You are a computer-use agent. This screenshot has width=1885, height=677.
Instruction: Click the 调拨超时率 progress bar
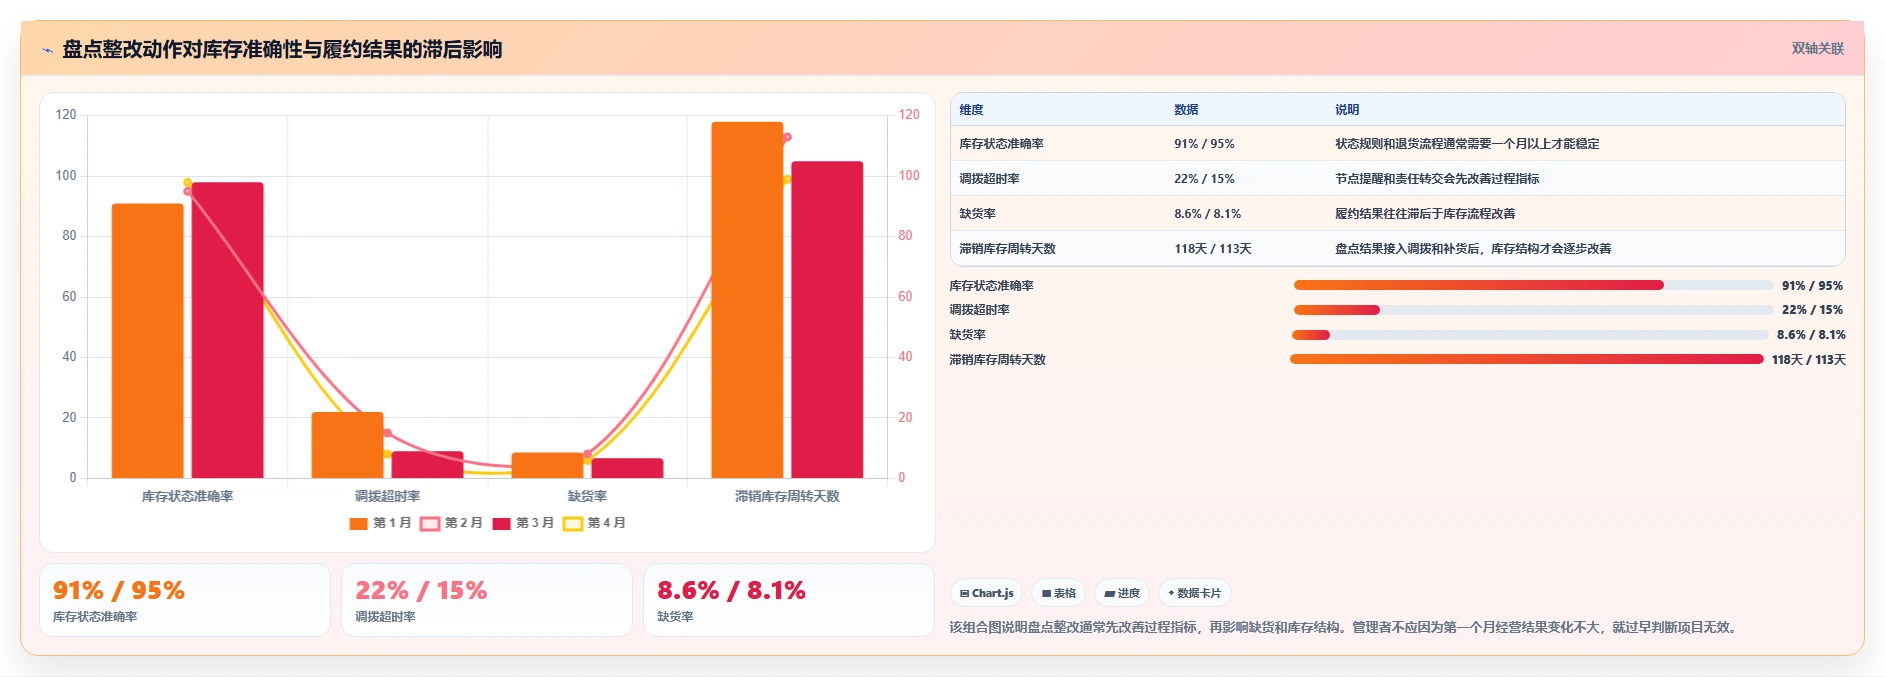click(1532, 310)
